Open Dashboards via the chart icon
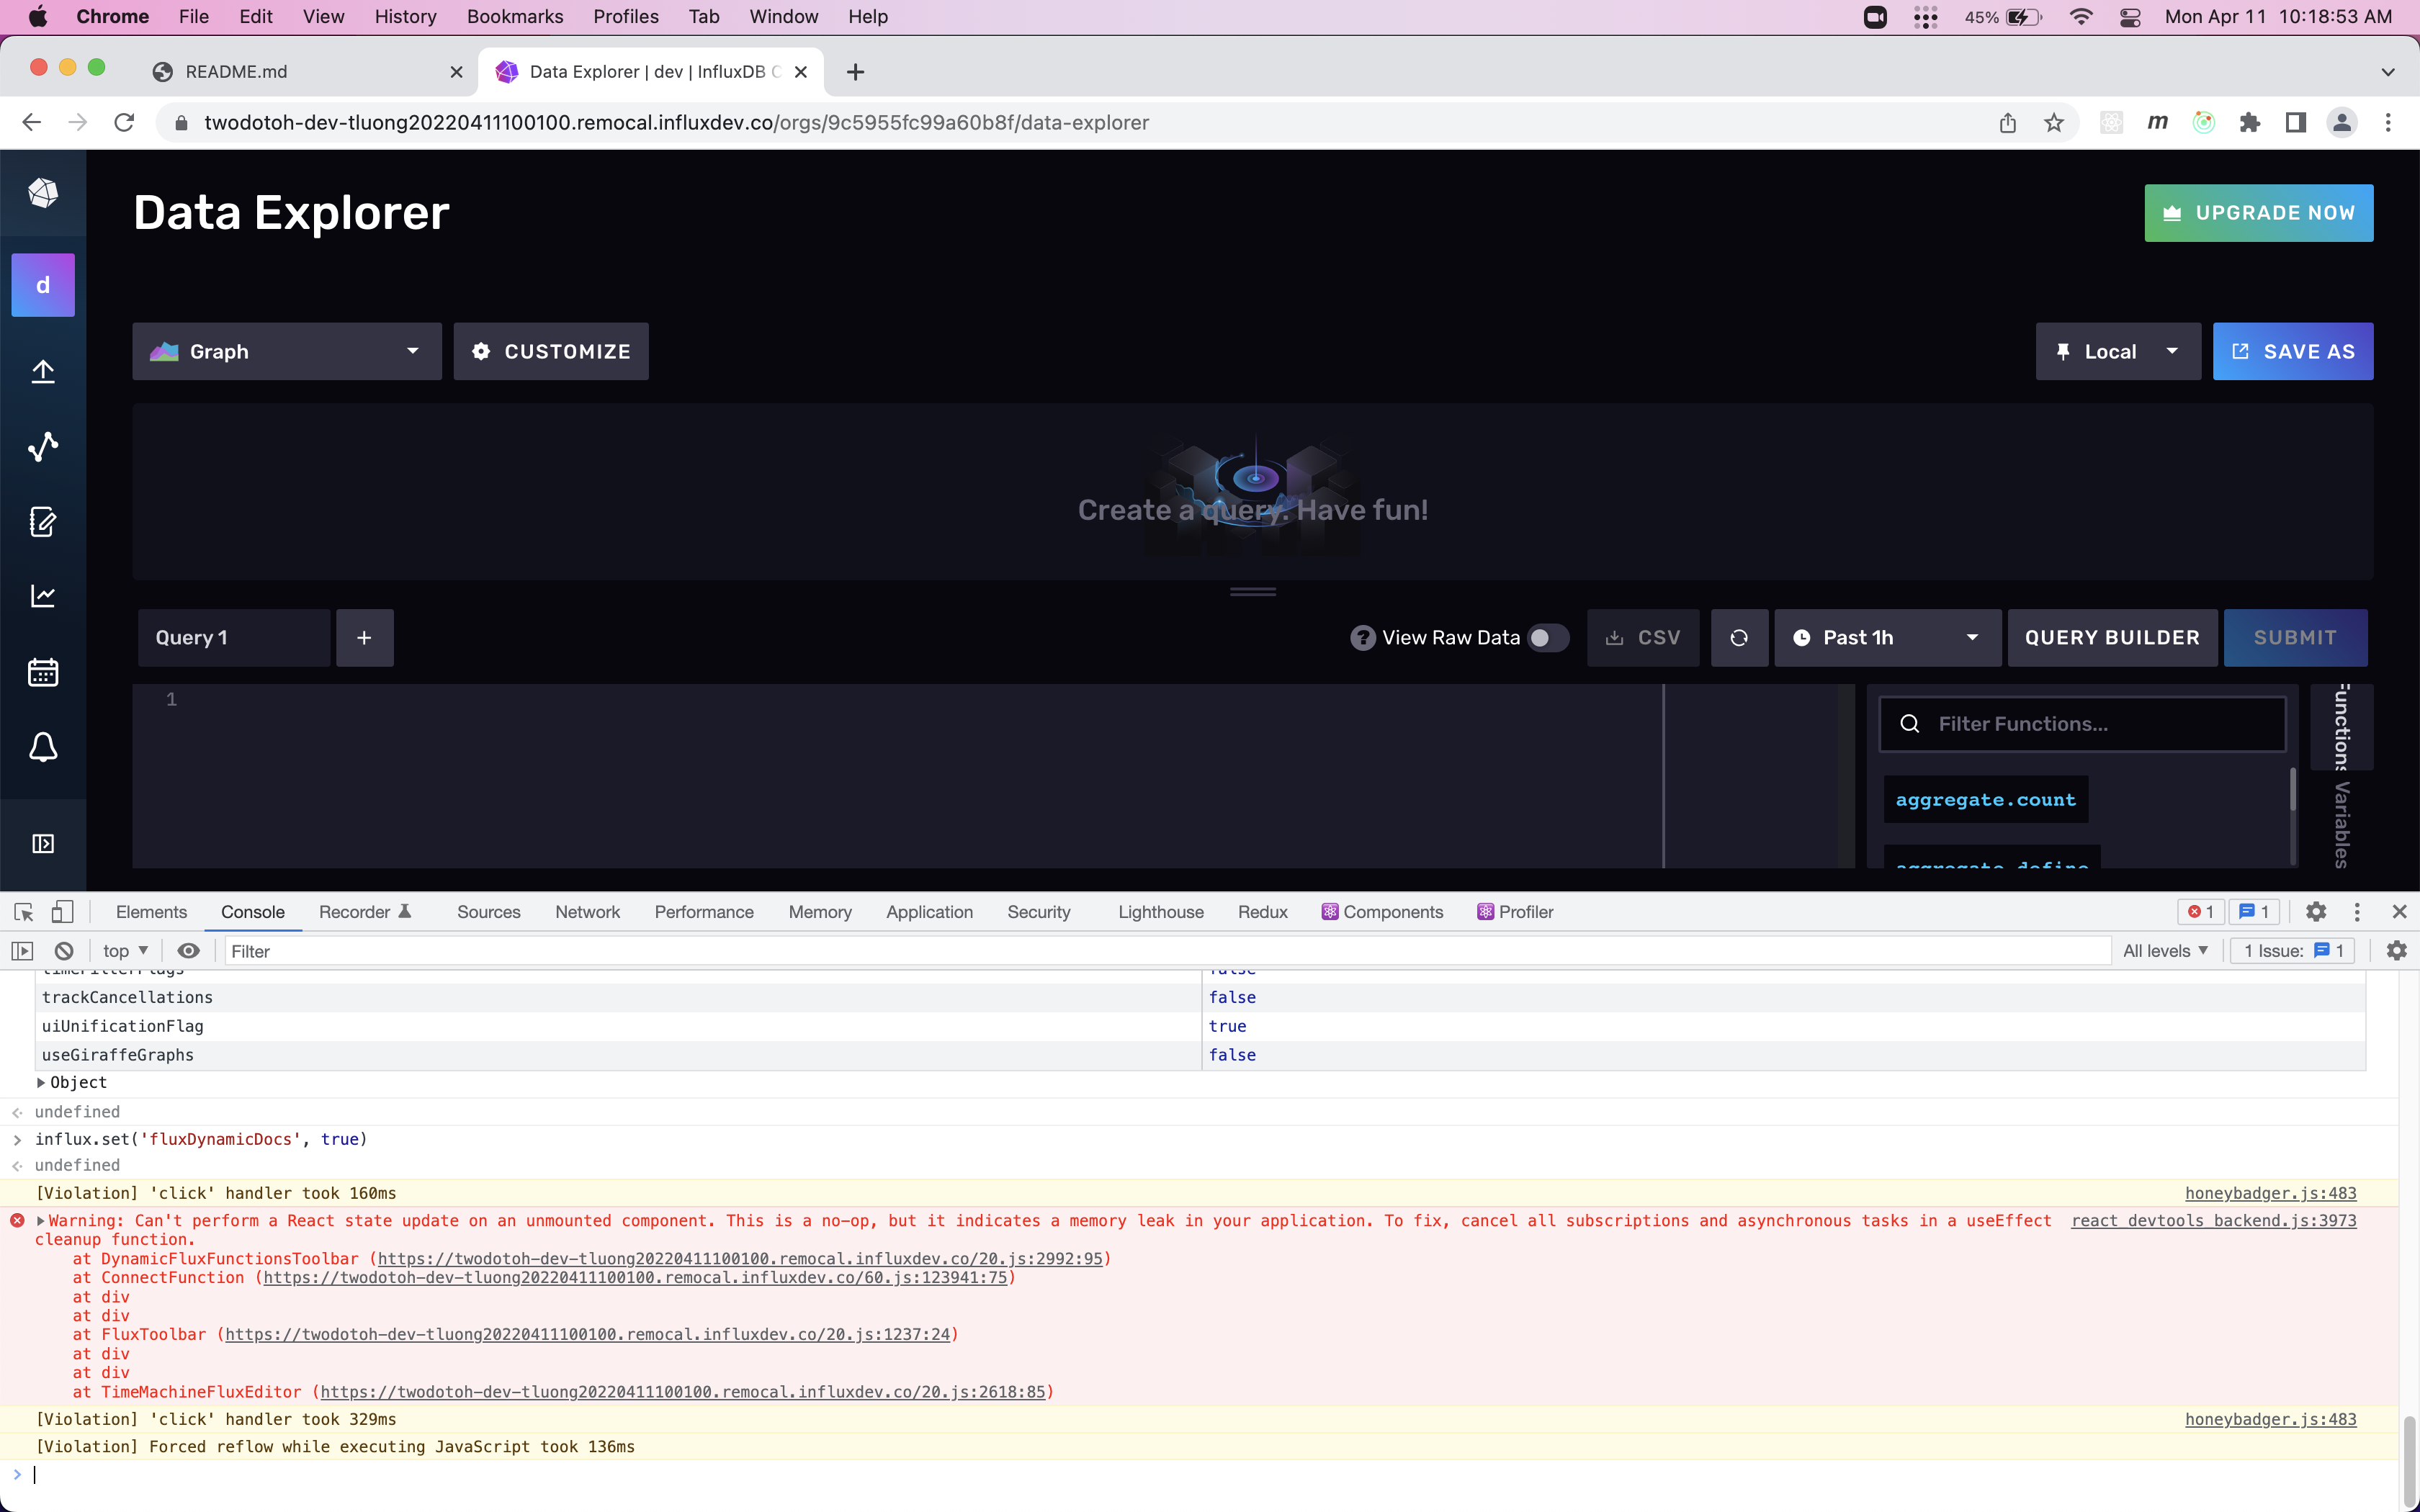The height and width of the screenshot is (1512, 2420). pyautogui.click(x=43, y=595)
